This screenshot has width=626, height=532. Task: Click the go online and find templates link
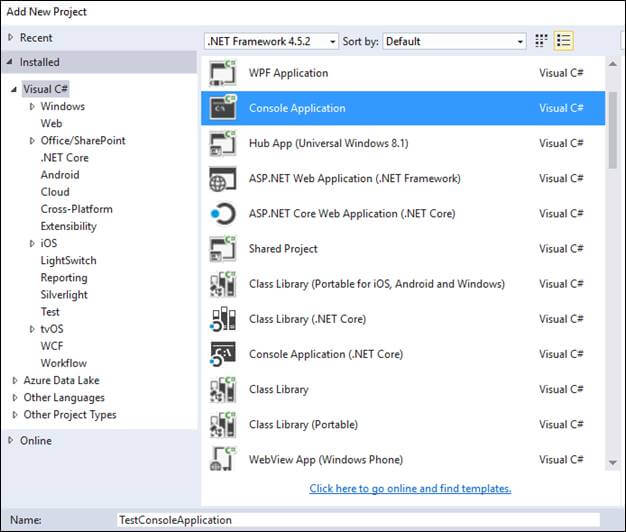[410, 488]
